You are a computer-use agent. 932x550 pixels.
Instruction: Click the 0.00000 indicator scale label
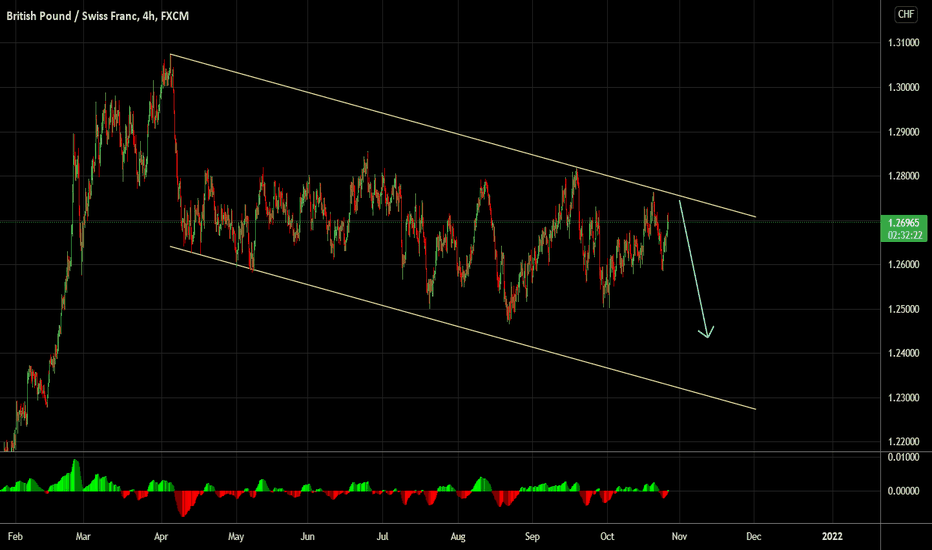point(903,491)
